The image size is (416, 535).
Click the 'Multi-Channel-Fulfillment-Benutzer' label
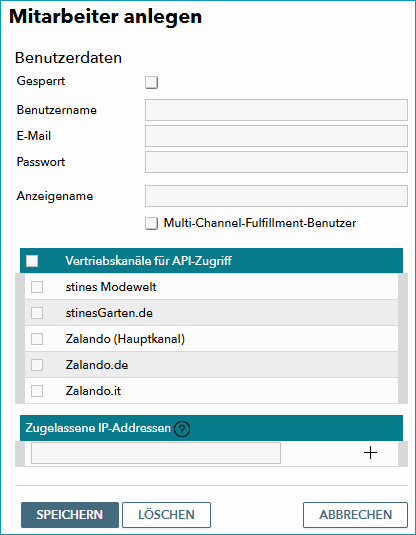pyautogui.click(x=260, y=223)
